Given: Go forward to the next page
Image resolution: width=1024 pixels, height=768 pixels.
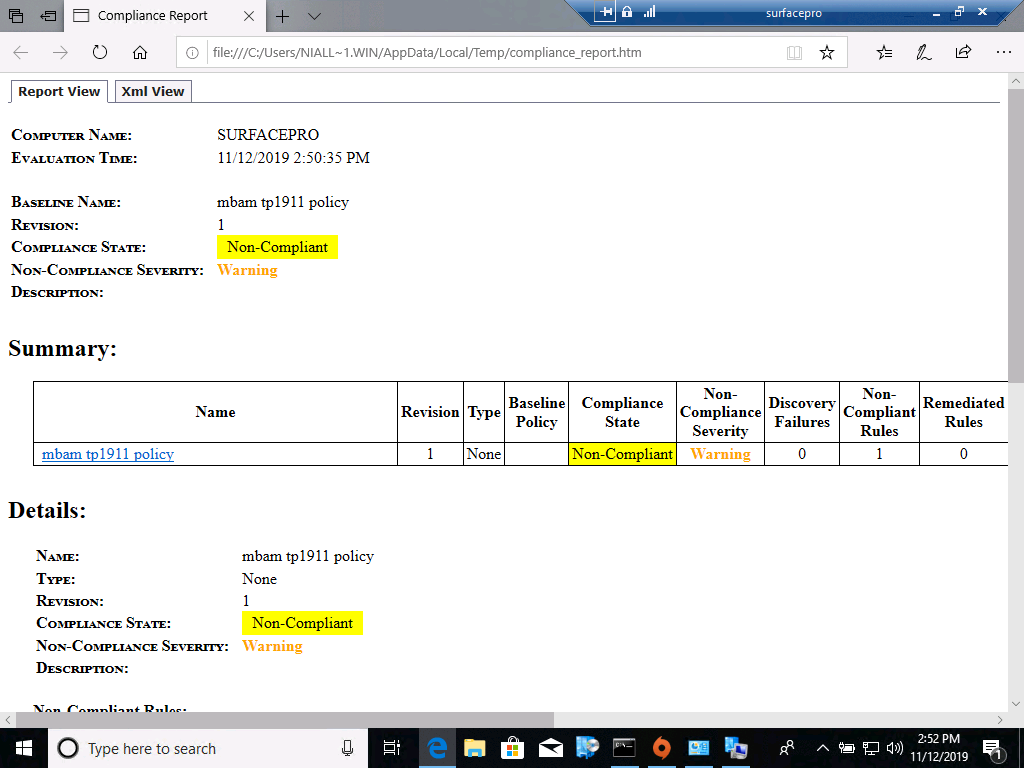Looking at the screenshot, I should (x=60, y=52).
